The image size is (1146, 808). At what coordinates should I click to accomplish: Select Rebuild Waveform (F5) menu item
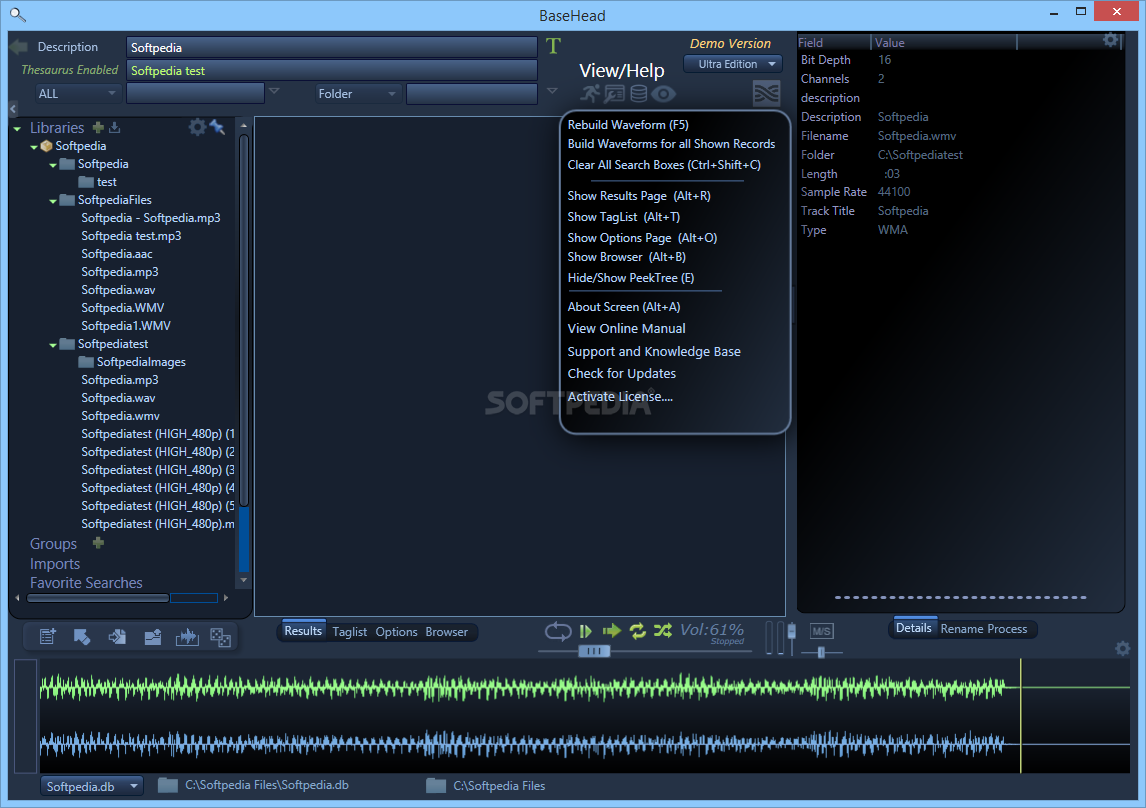point(628,125)
